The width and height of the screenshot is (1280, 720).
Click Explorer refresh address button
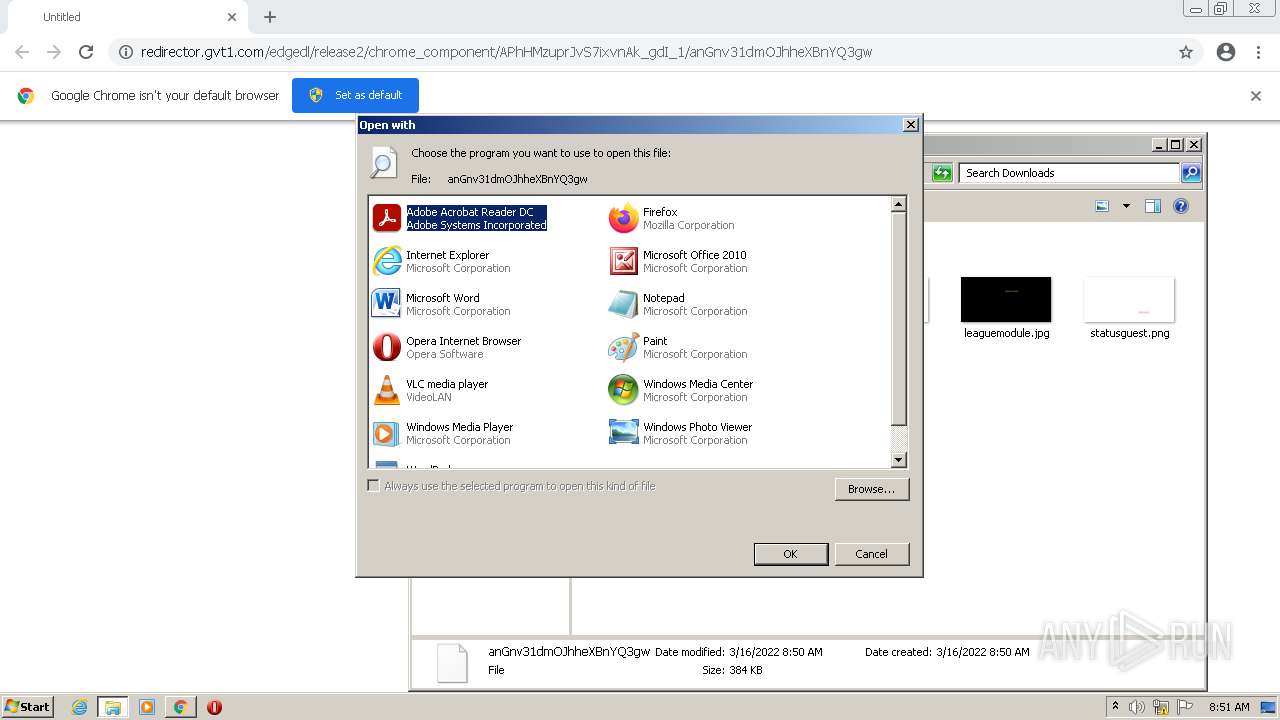click(x=942, y=173)
